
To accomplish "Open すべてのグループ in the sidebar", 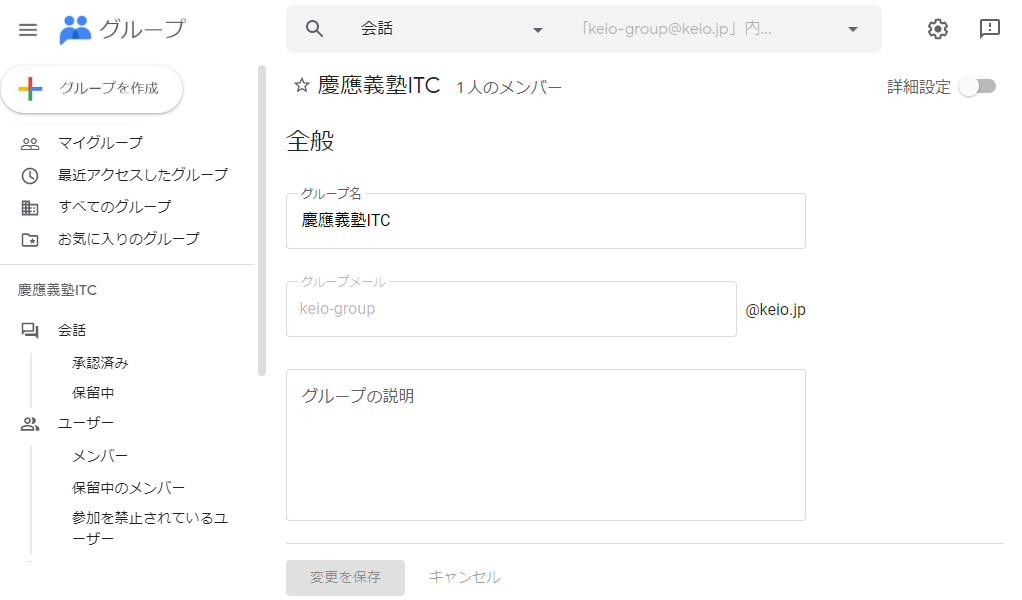I will (114, 207).
